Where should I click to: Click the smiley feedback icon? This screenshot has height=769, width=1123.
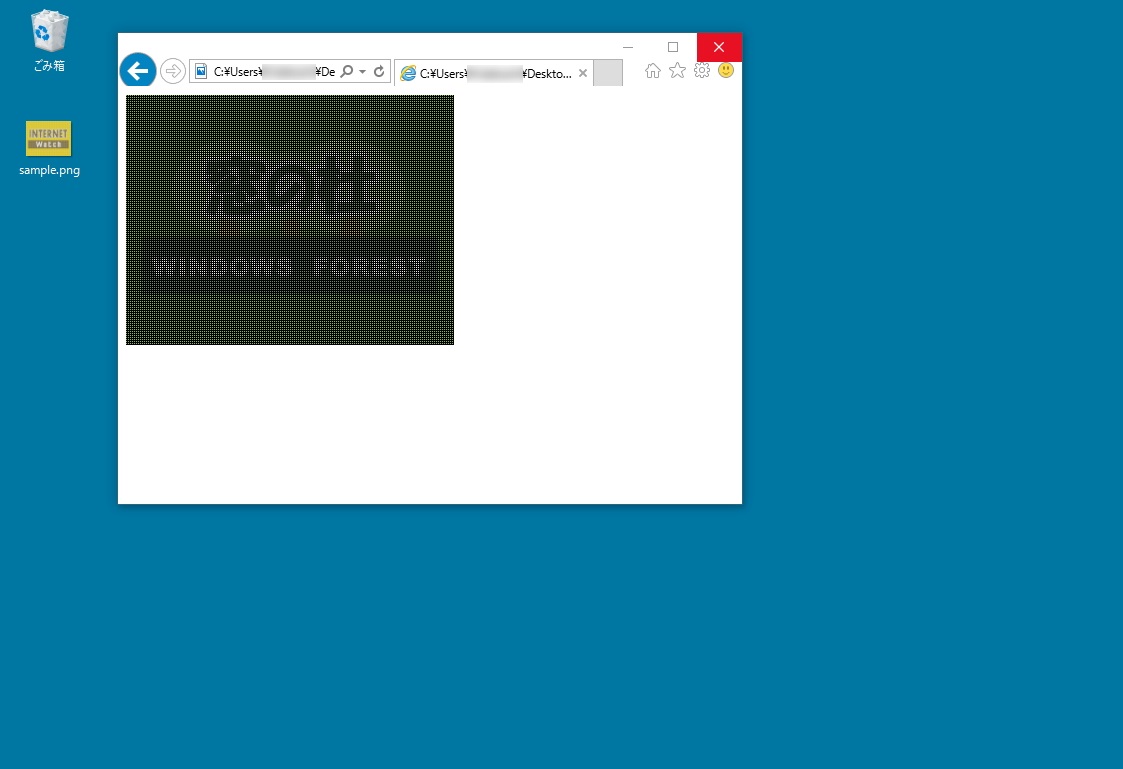pos(726,71)
